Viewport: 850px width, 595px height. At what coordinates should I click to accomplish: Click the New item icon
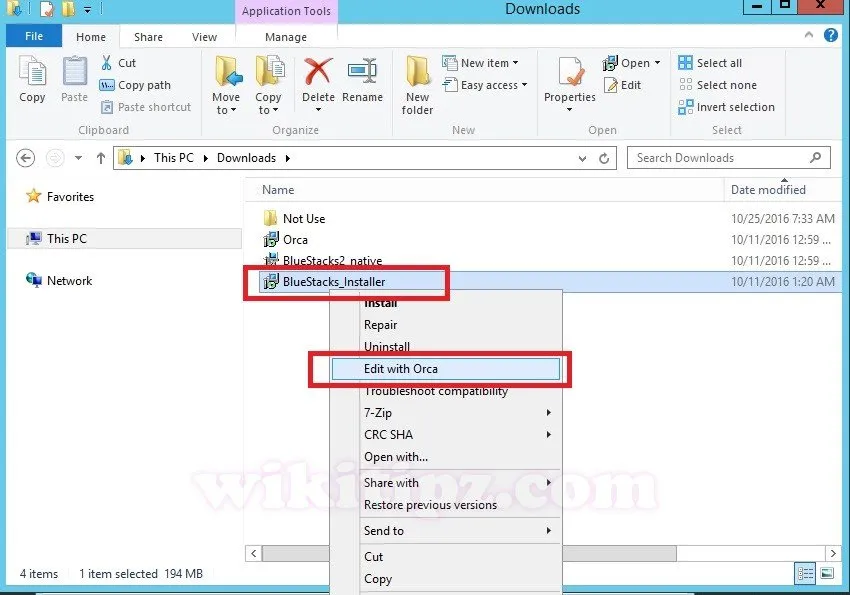449,63
